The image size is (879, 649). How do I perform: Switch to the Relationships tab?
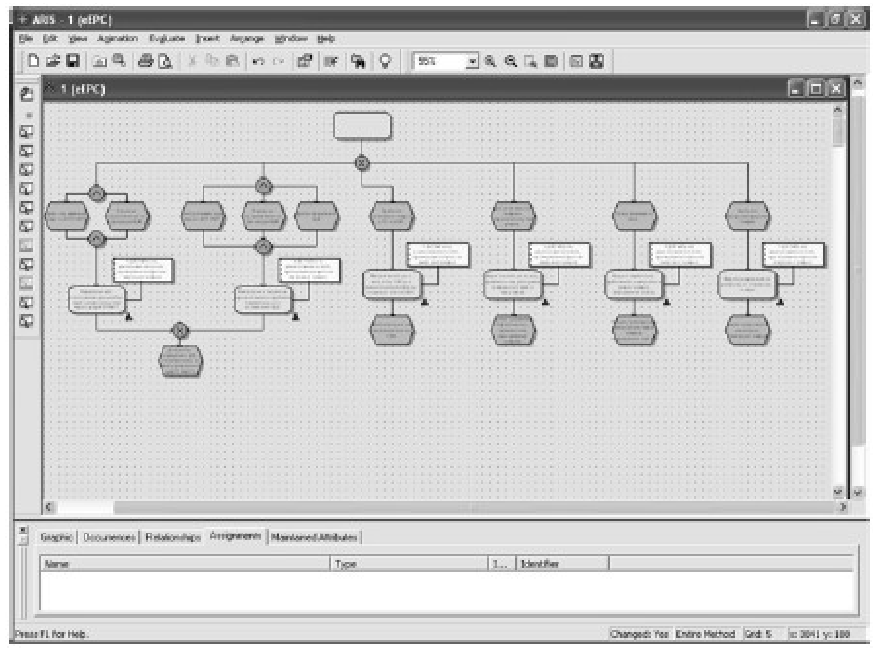pos(173,537)
